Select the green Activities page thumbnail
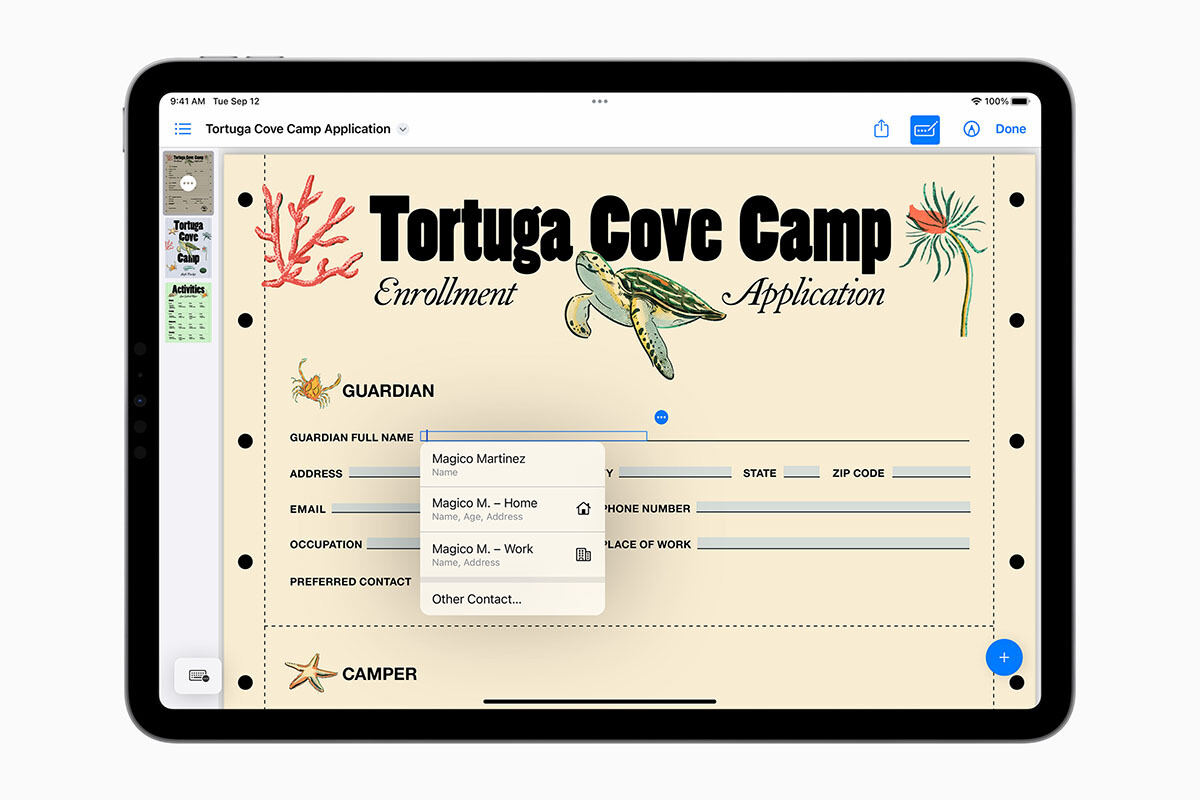Image resolution: width=1200 pixels, height=800 pixels. coord(188,312)
